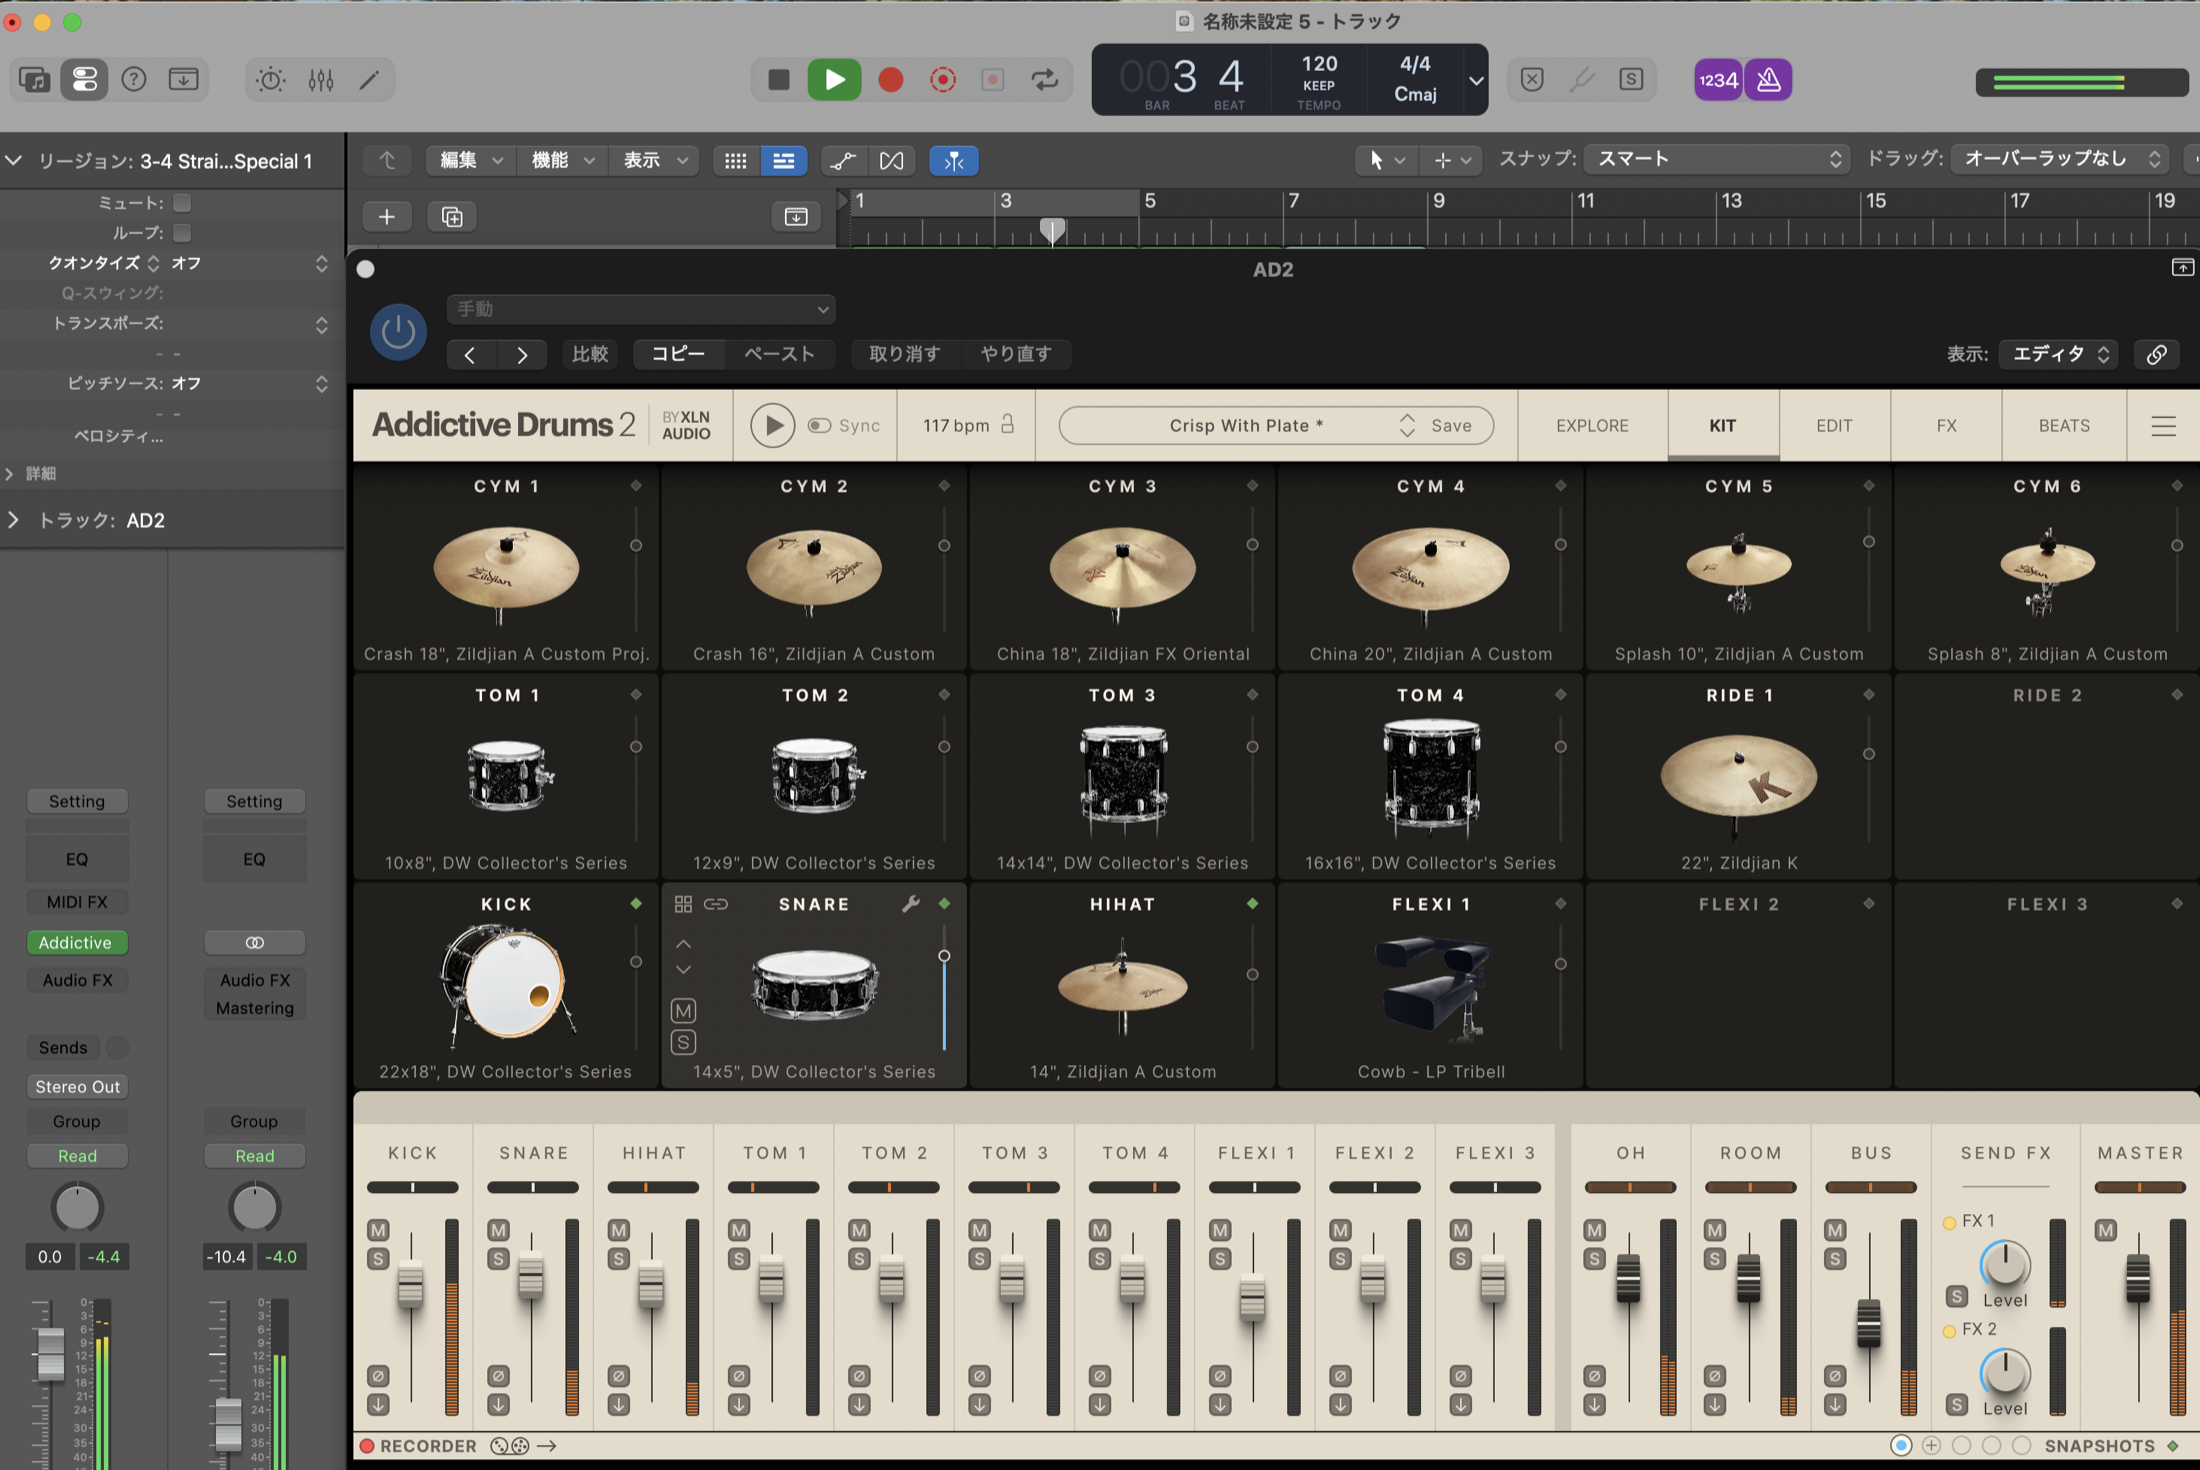Viewport: 2200px width, 1470px height.
Task: Adjust the MASTER channel fader
Action: 2137,1277
